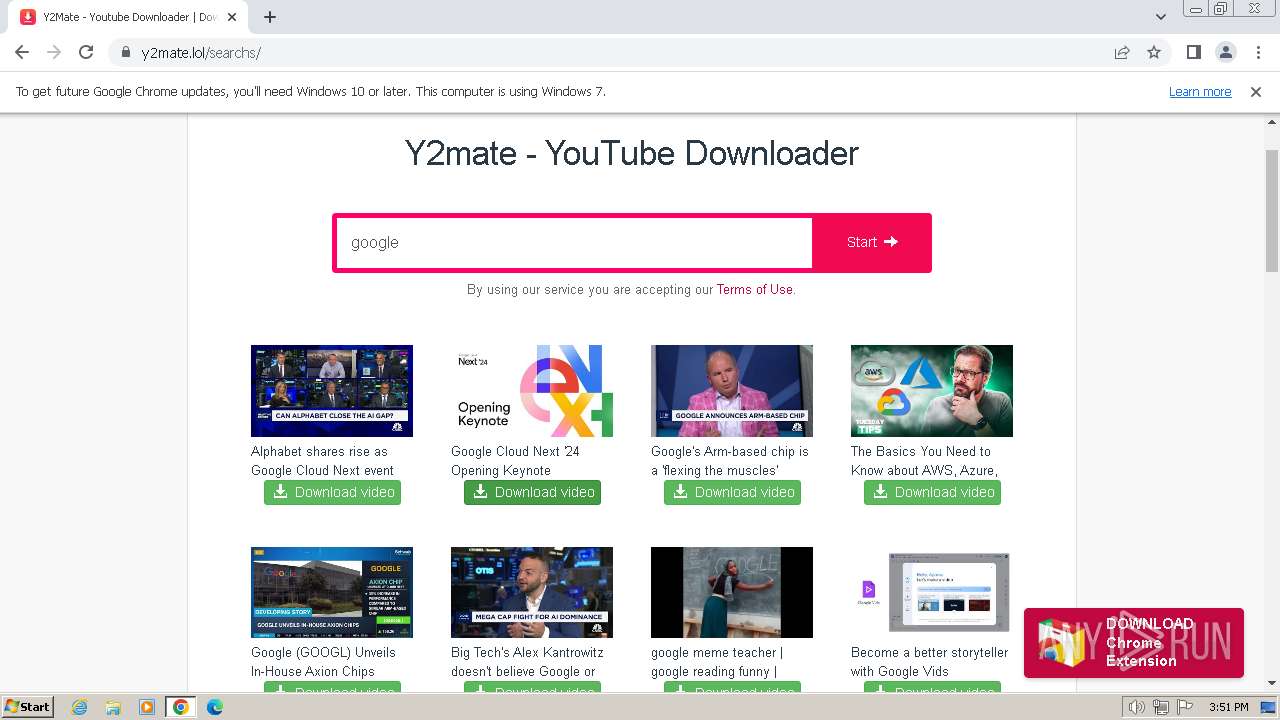1280x720 pixels.
Task: Open Windows Media Player on taskbar
Action: [x=147, y=707]
